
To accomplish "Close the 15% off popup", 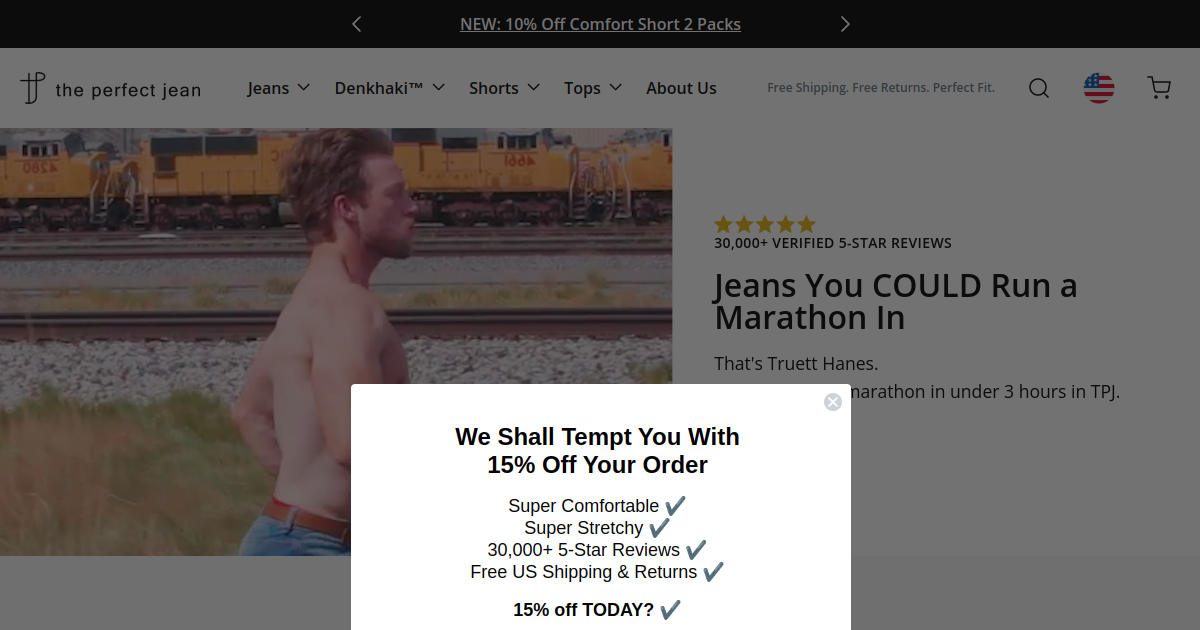I will click(x=833, y=402).
